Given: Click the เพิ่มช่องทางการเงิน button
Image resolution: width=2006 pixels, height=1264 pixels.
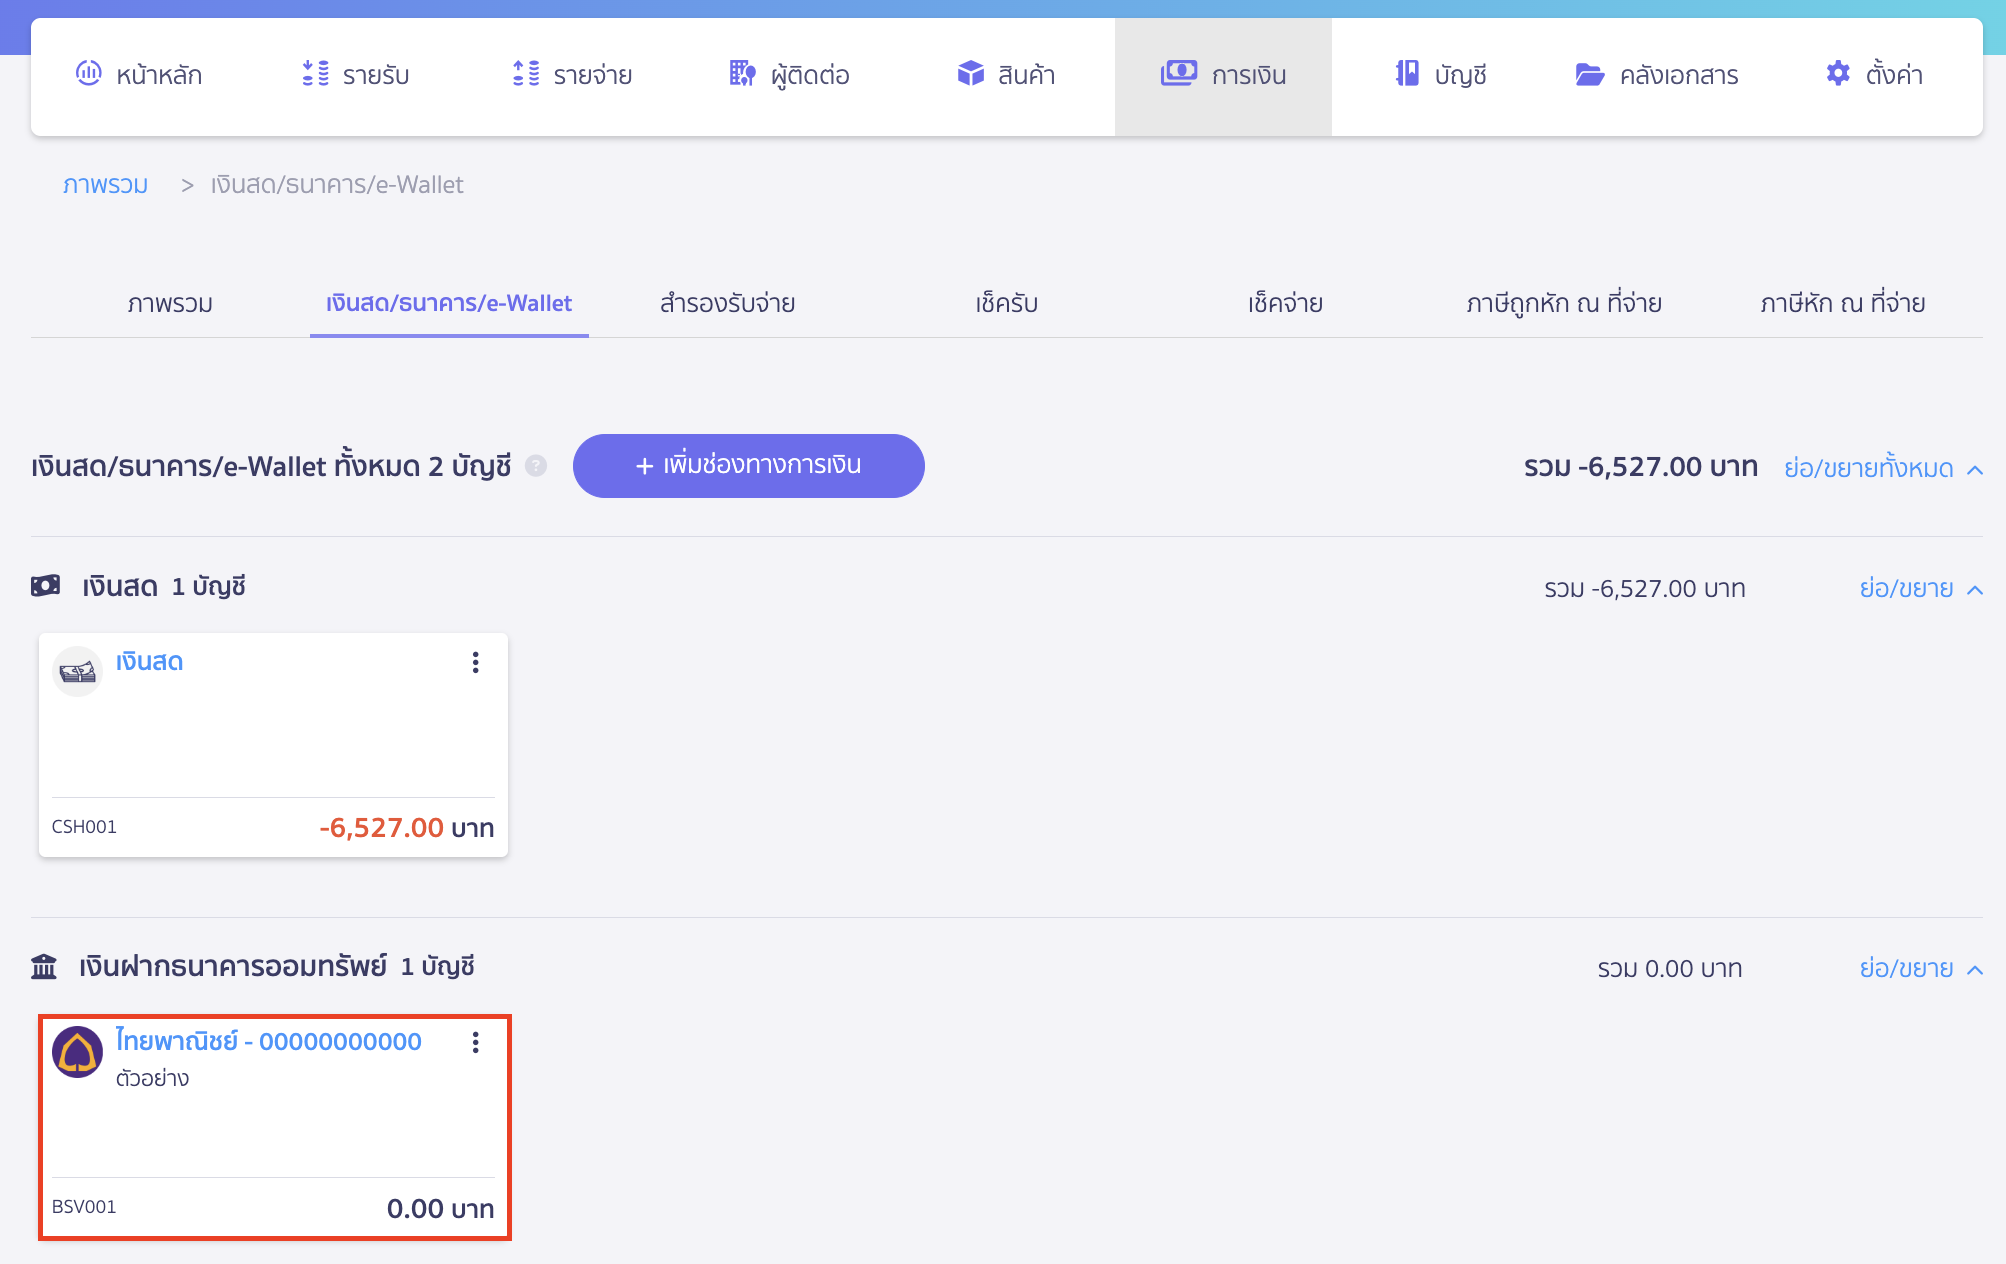Looking at the screenshot, I should pyautogui.click(x=748, y=466).
